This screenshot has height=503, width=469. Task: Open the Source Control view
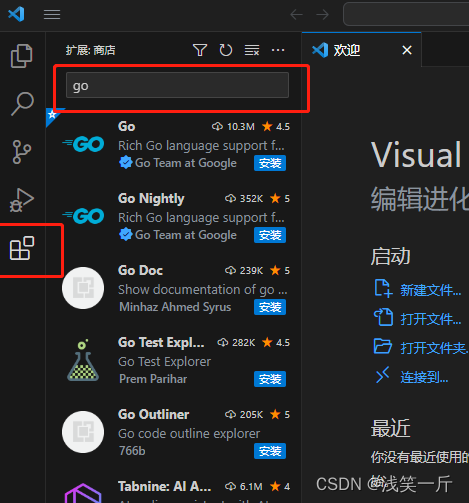point(22,152)
